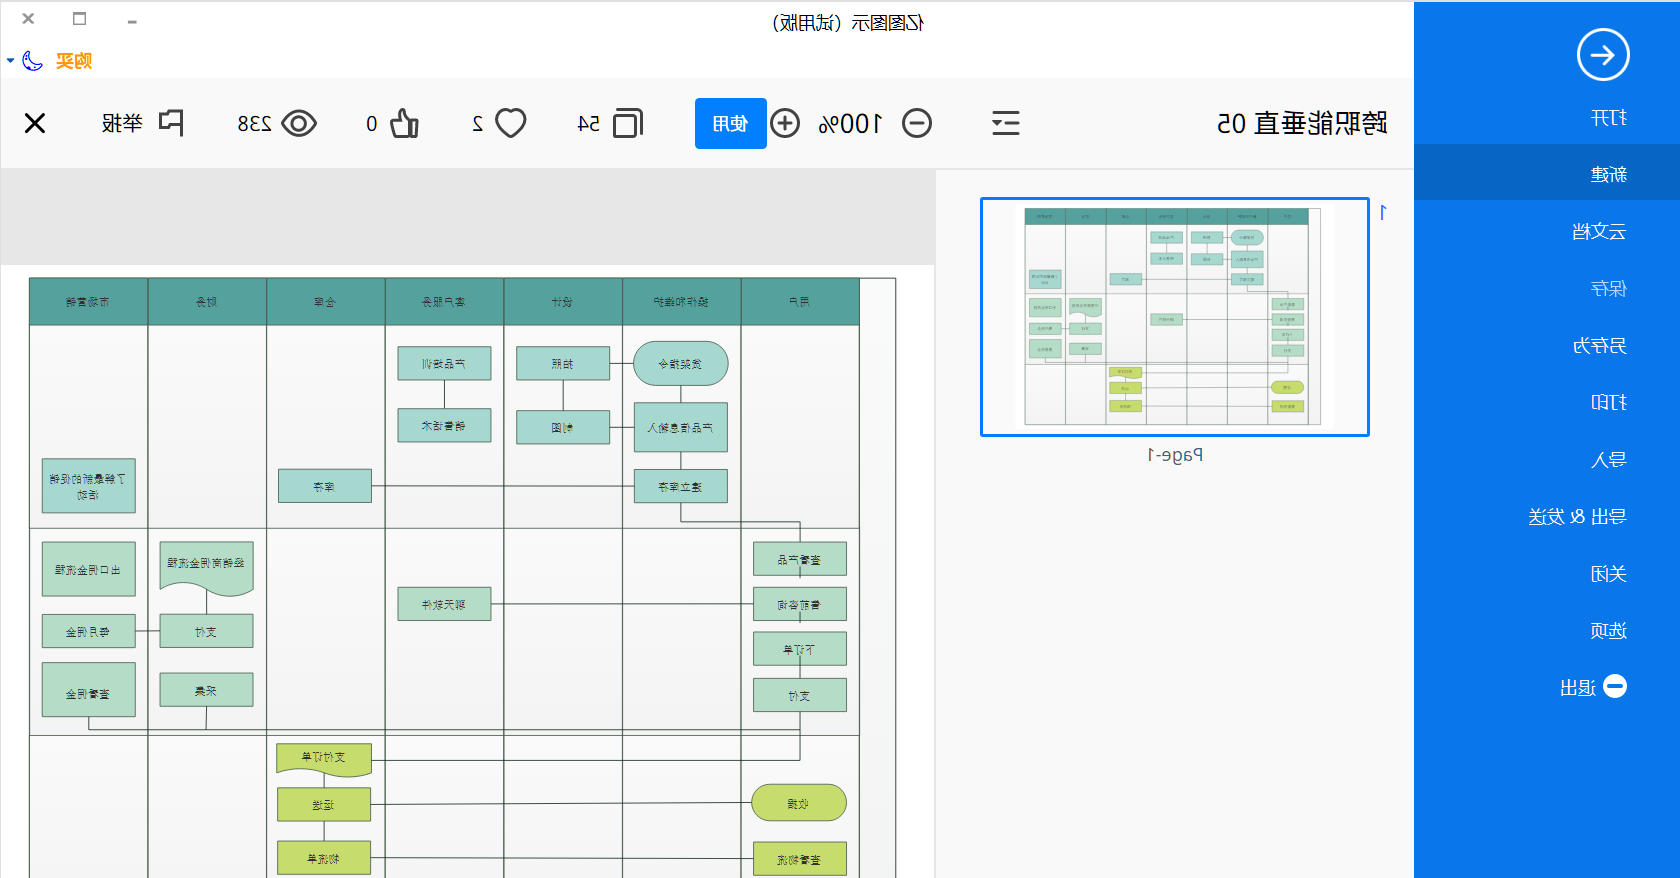The width and height of the screenshot is (1680, 878).
Task: Toggle the heart favorite icon showing 2
Action: (x=511, y=123)
